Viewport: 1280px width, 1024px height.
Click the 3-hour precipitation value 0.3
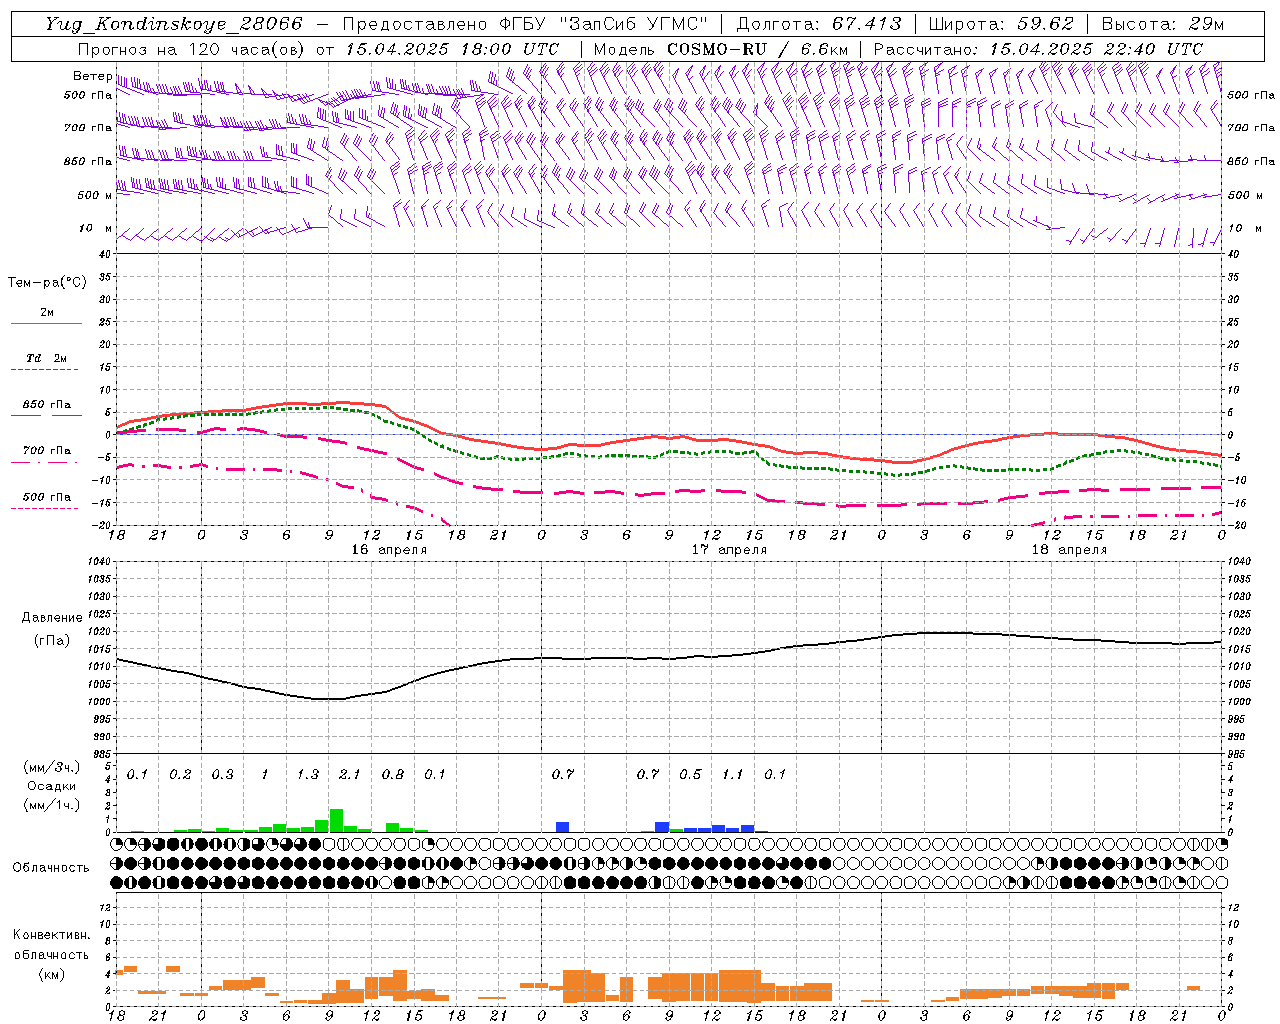pyautogui.click(x=222, y=774)
